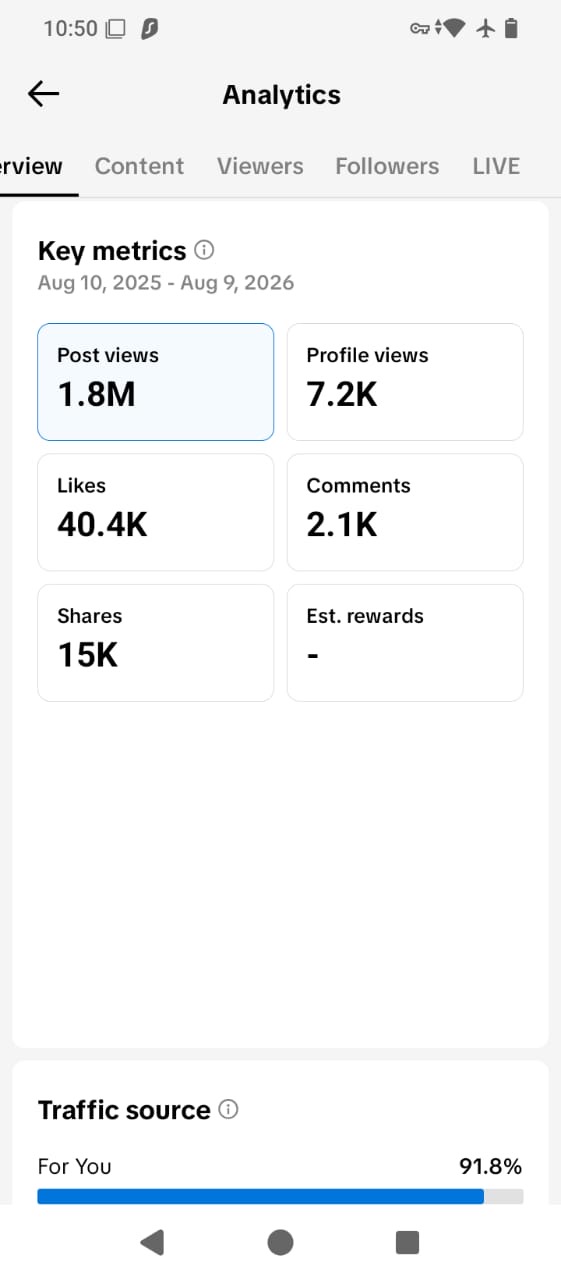561x1280 pixels.
Task: Switch to the Content tab
Action: pos(139,166)
